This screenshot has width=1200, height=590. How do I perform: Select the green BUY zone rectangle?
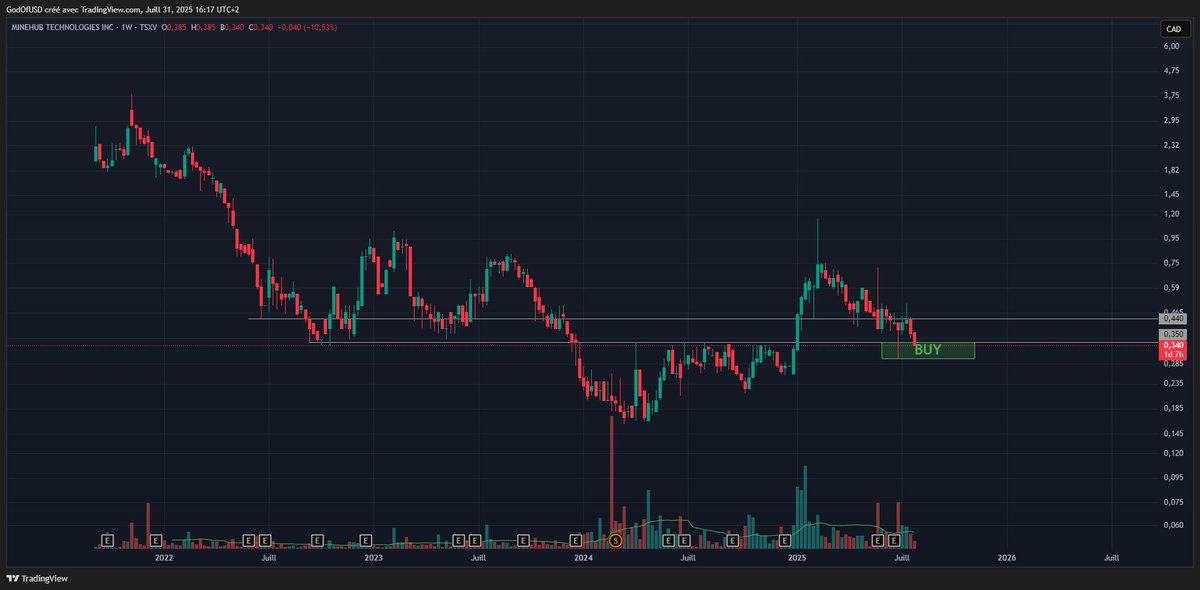coord(928,350)
